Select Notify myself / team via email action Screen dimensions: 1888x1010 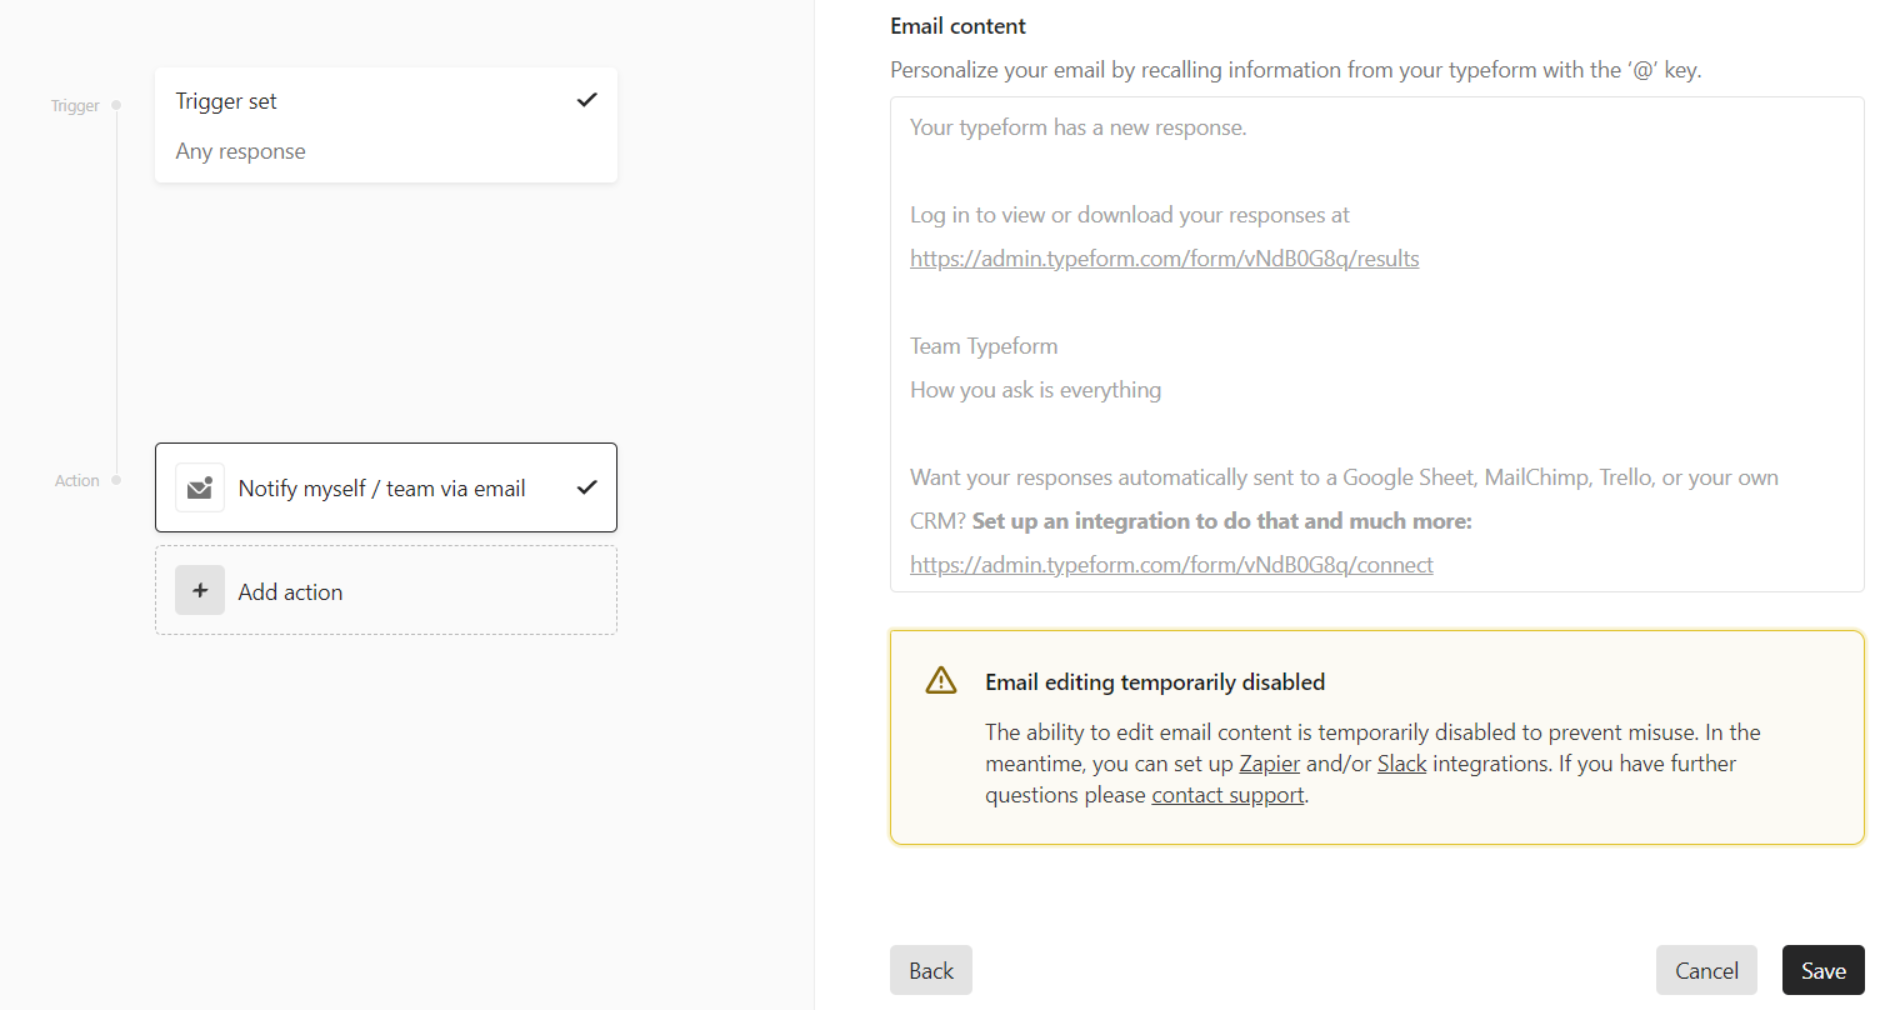coord(386,488)
